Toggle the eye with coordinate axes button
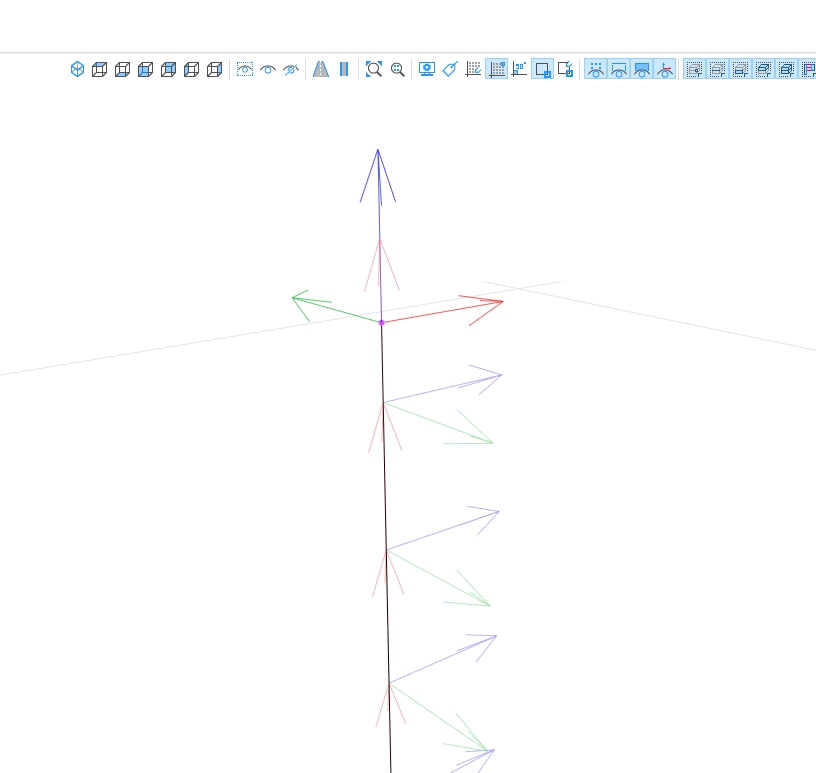This screenshot has height=773, width=816. [x=665, y=69]
